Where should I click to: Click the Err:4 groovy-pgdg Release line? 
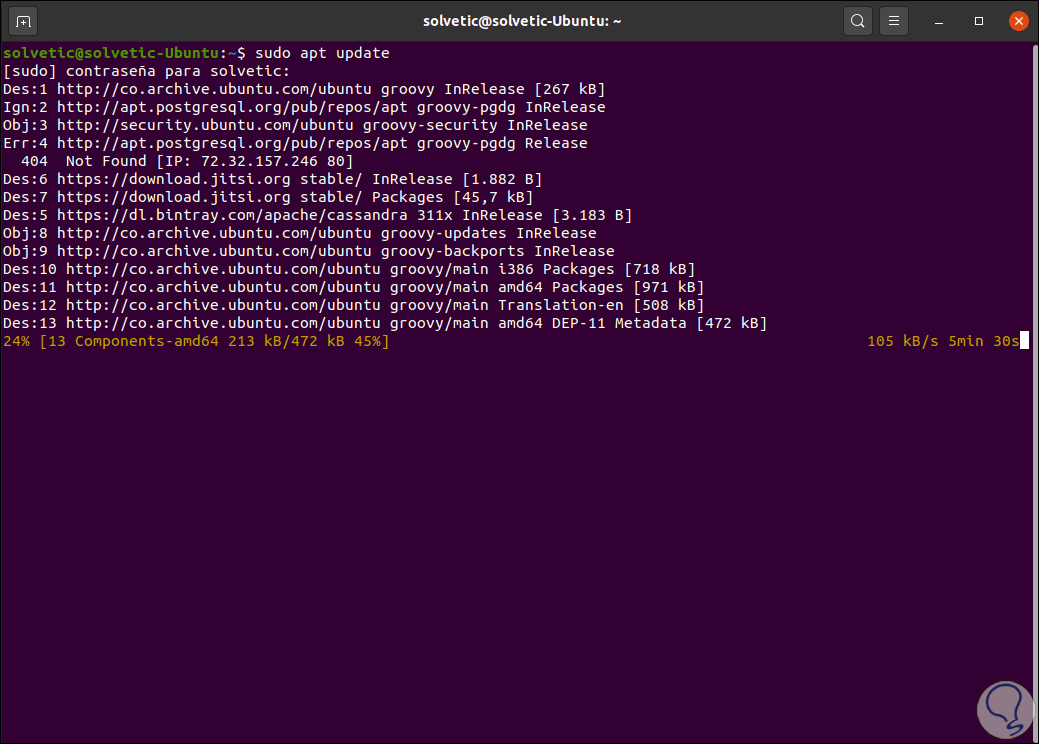pyautogui.click(x=295, y=143)
